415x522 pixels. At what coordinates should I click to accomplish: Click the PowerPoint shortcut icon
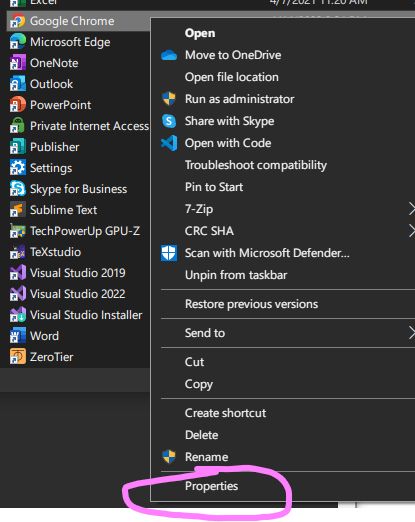click(18, 105)
